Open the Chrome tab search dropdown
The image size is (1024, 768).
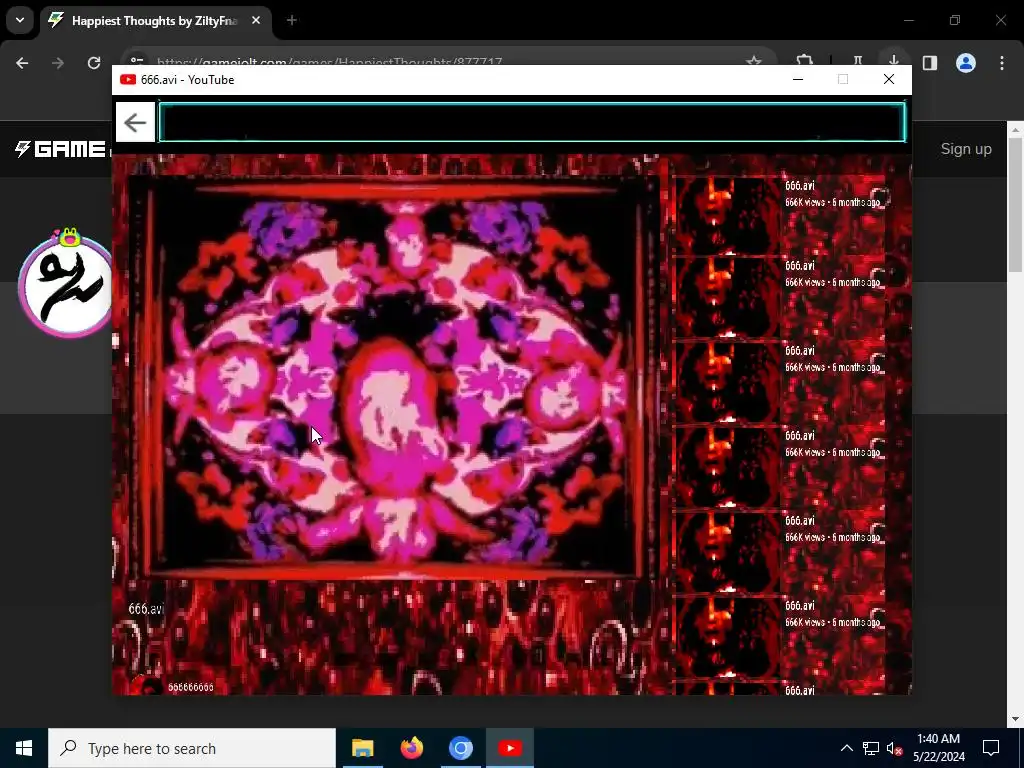pyautogui.click(x=20, y=20)
